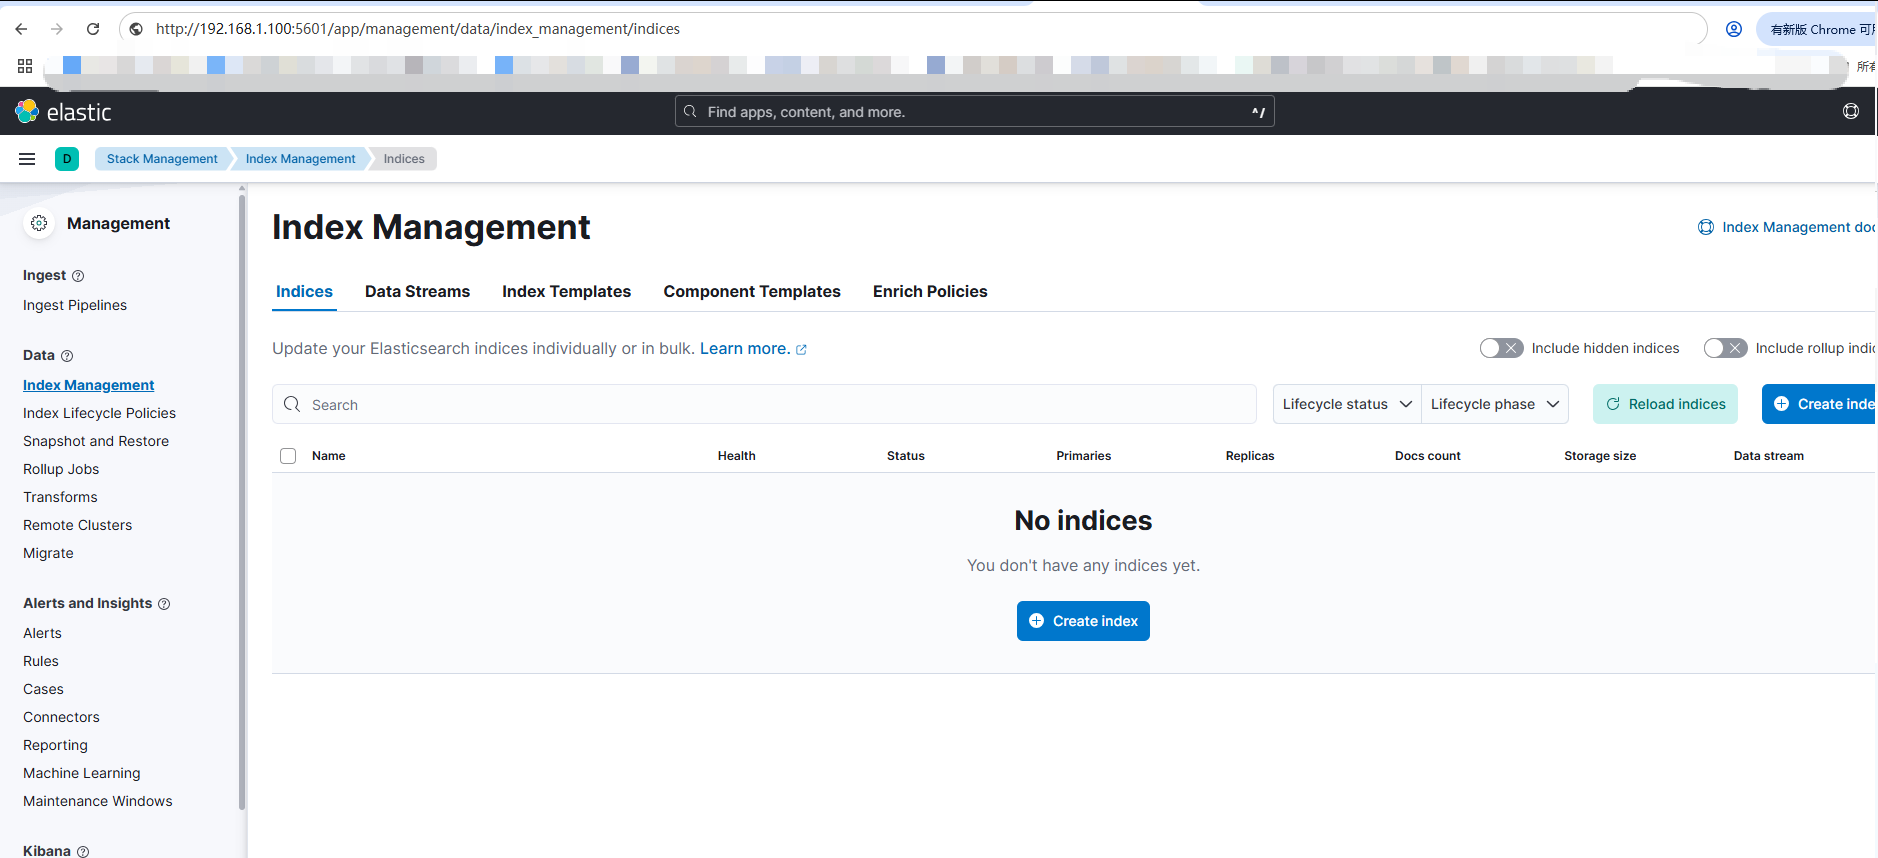Viewport: 1878px width, 858px height.
Task: Click the browser address bar URL
Action: tap(418, 29)
